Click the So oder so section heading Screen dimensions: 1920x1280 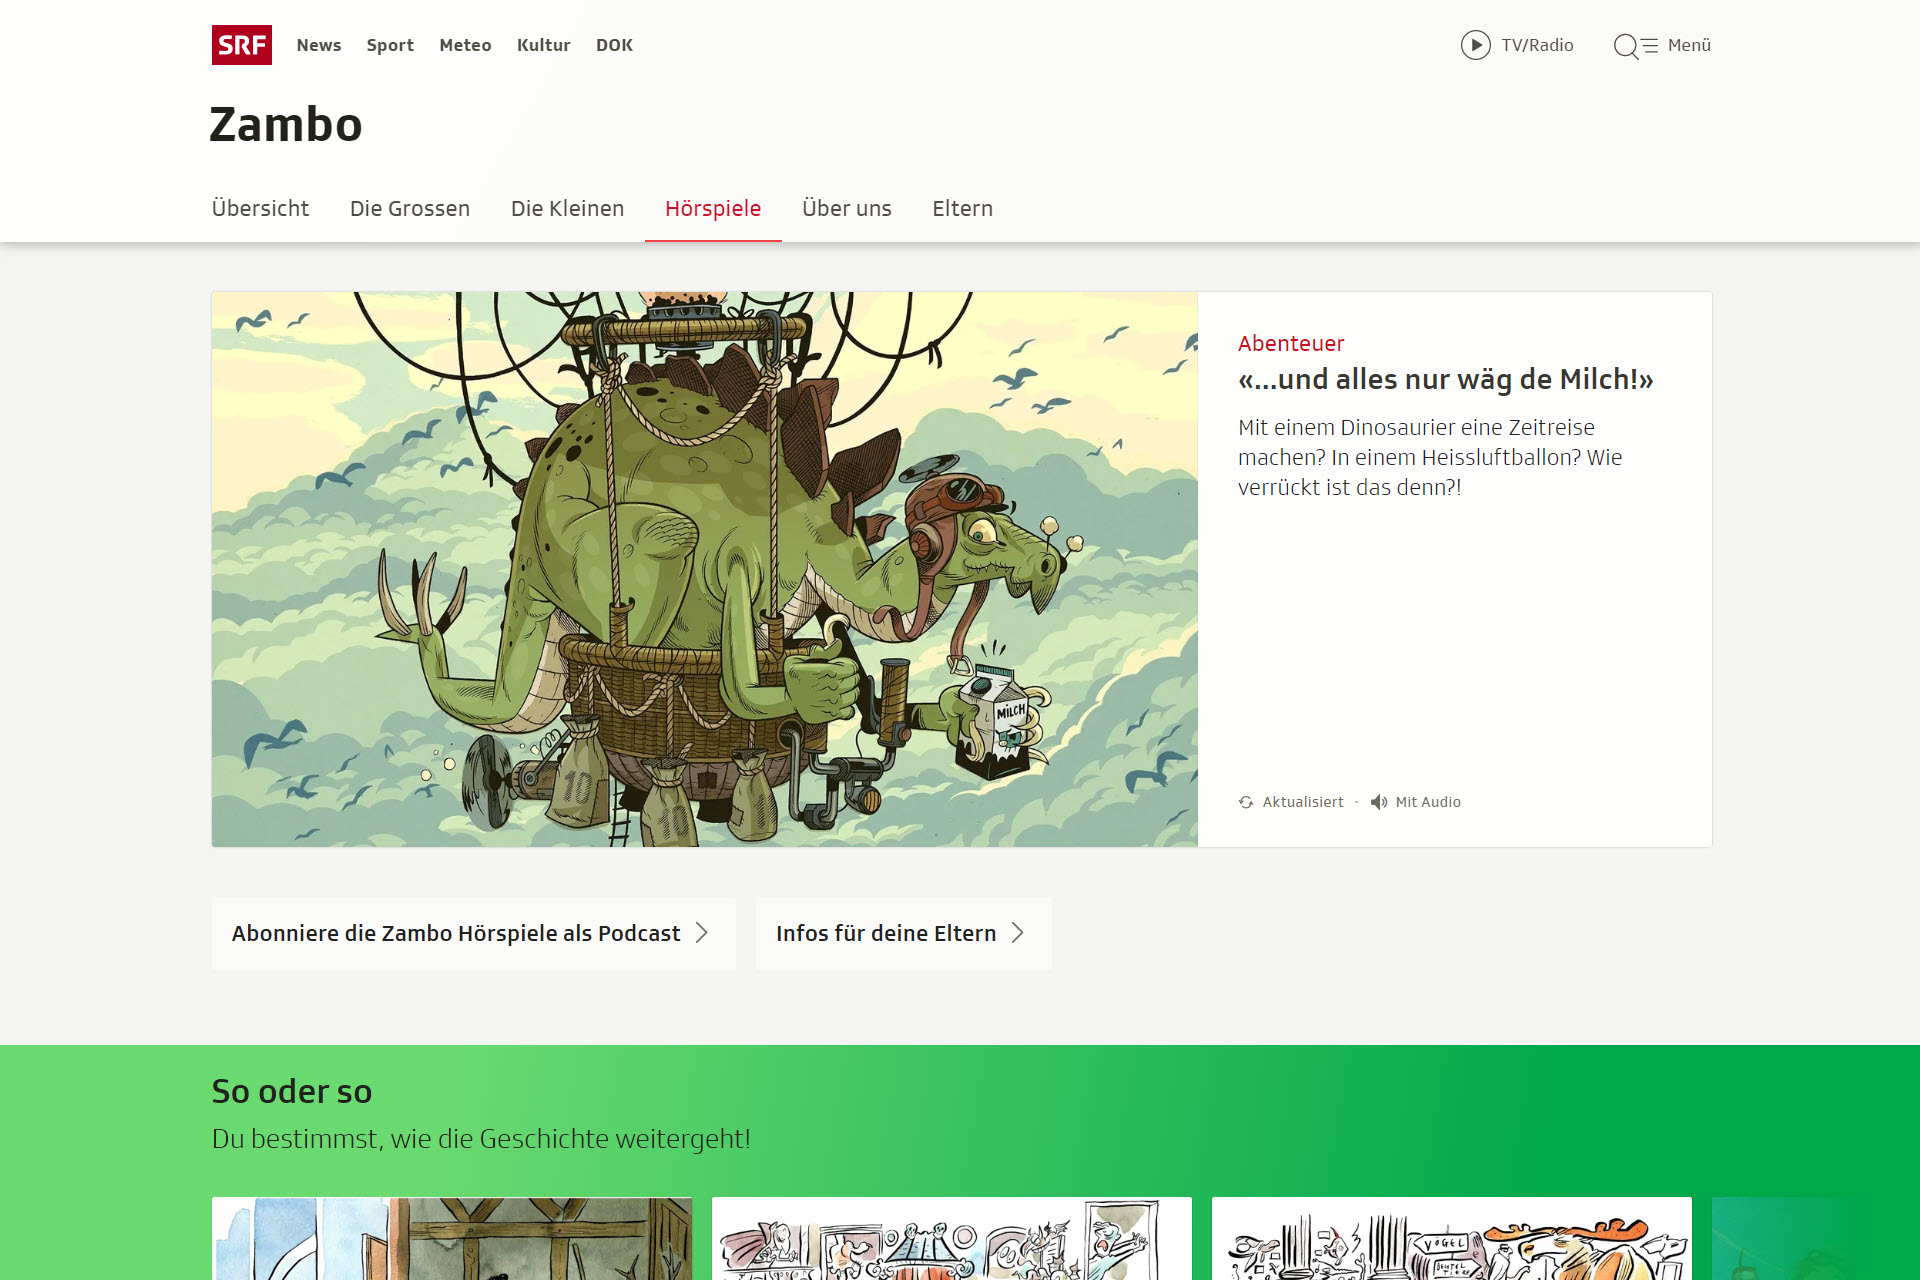(x=292, y=1092)
